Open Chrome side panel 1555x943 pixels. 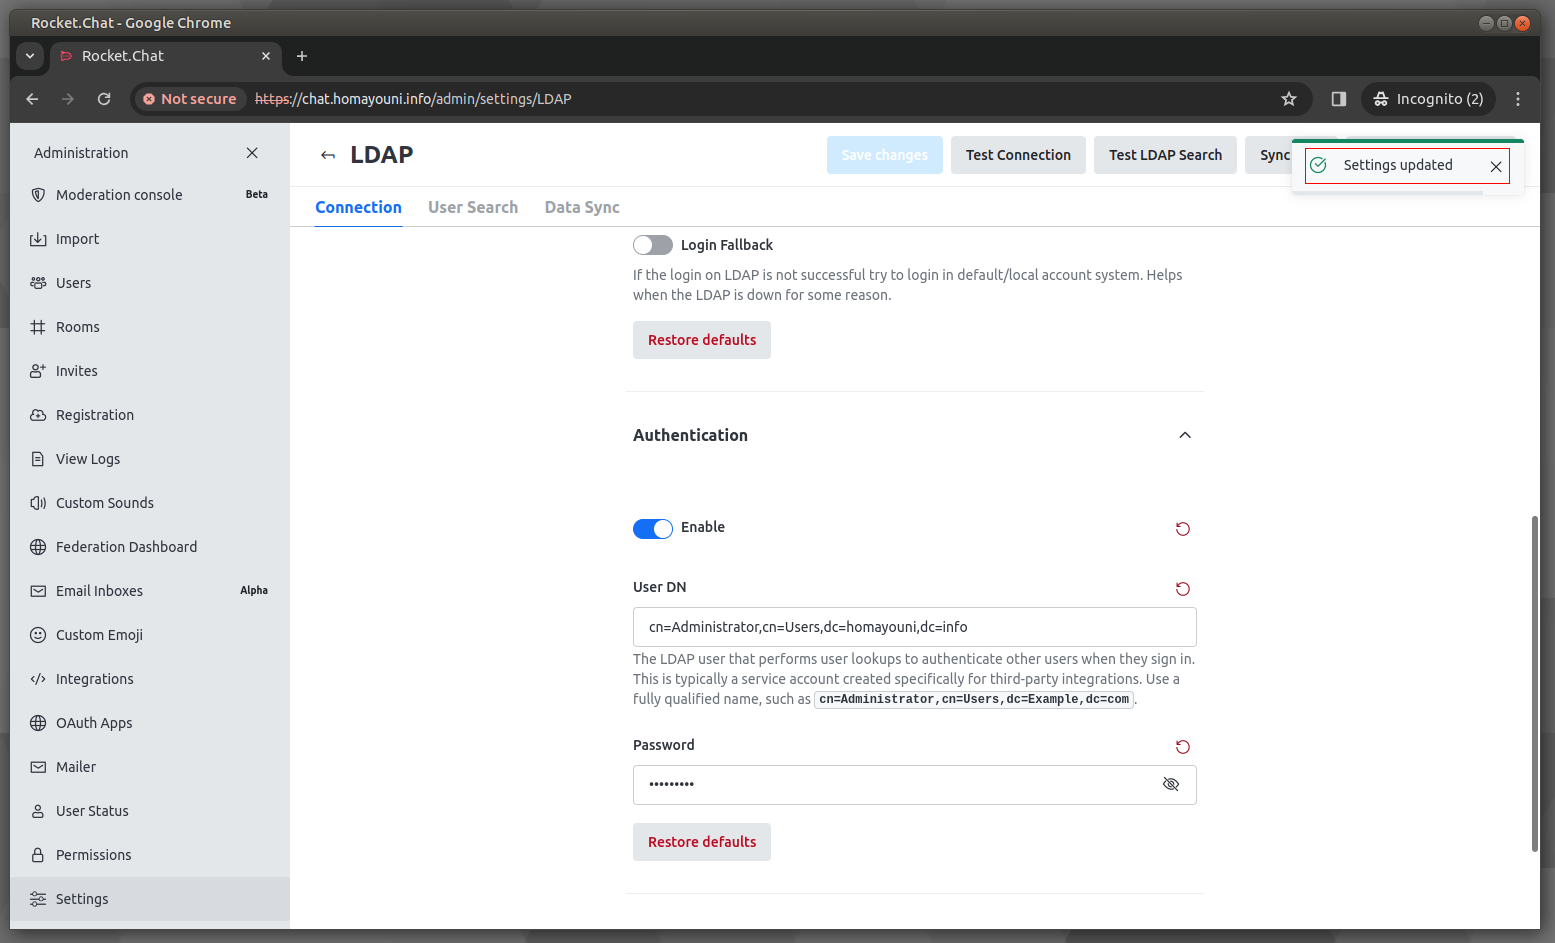point(1339,99)
